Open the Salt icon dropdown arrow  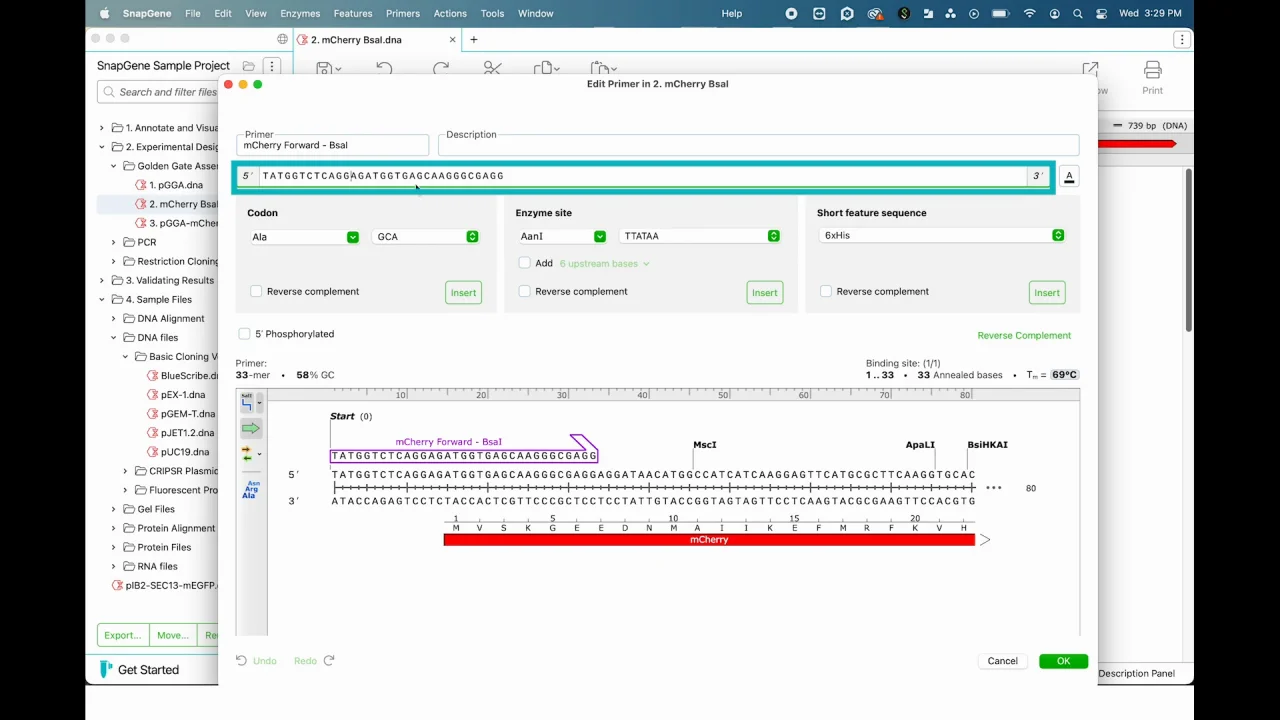pos(259,404)
